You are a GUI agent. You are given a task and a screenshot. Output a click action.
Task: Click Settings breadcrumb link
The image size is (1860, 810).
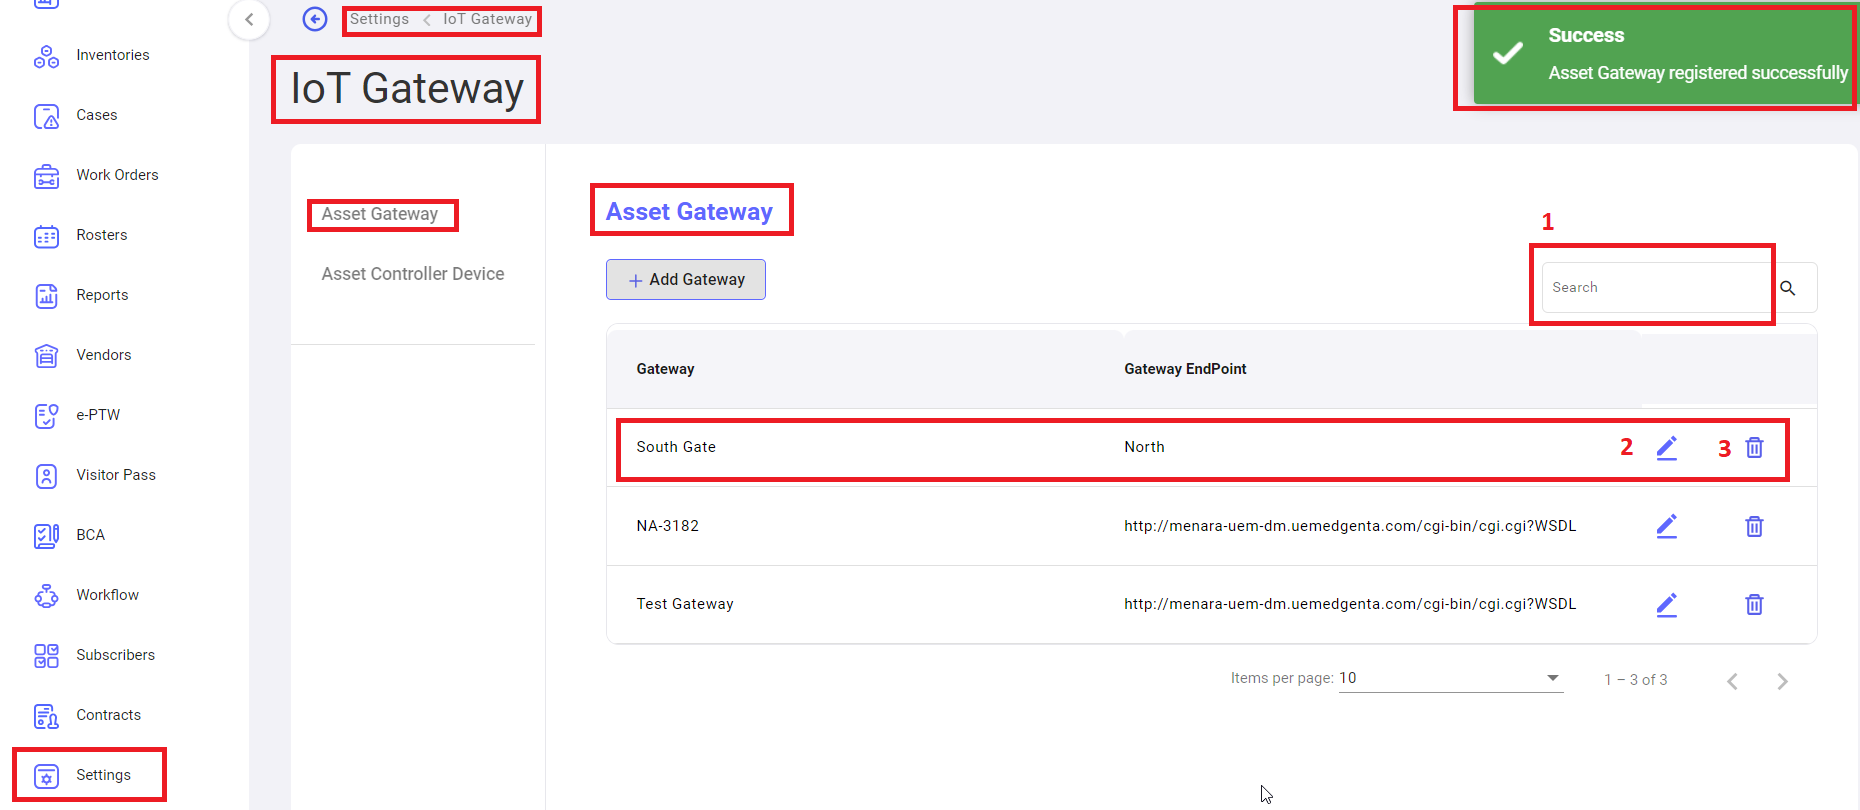pos(379,19)
